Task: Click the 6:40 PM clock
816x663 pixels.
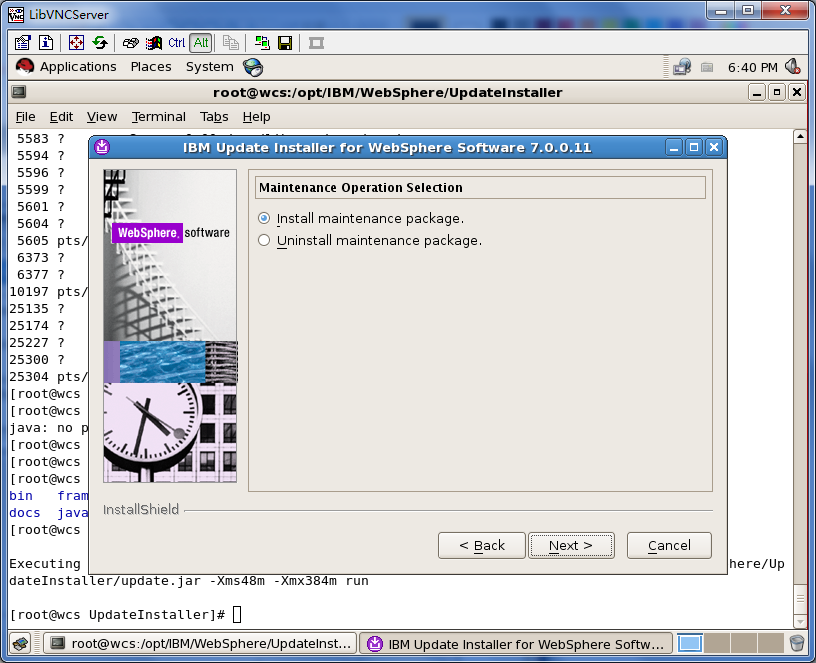Action: (x=753, y=68)
